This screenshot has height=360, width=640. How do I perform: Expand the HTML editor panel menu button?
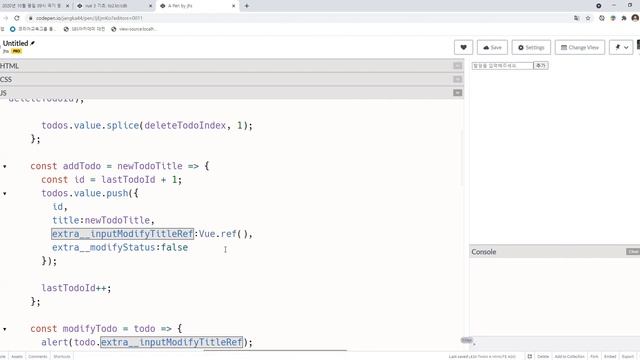(458, 66)
